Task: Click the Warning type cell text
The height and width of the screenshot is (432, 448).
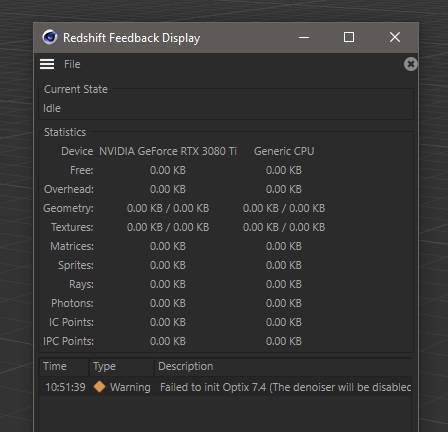Action: [130, 387]
